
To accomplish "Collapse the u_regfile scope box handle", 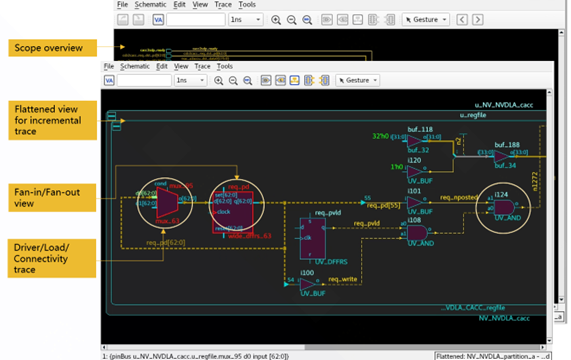I will 117,126.
